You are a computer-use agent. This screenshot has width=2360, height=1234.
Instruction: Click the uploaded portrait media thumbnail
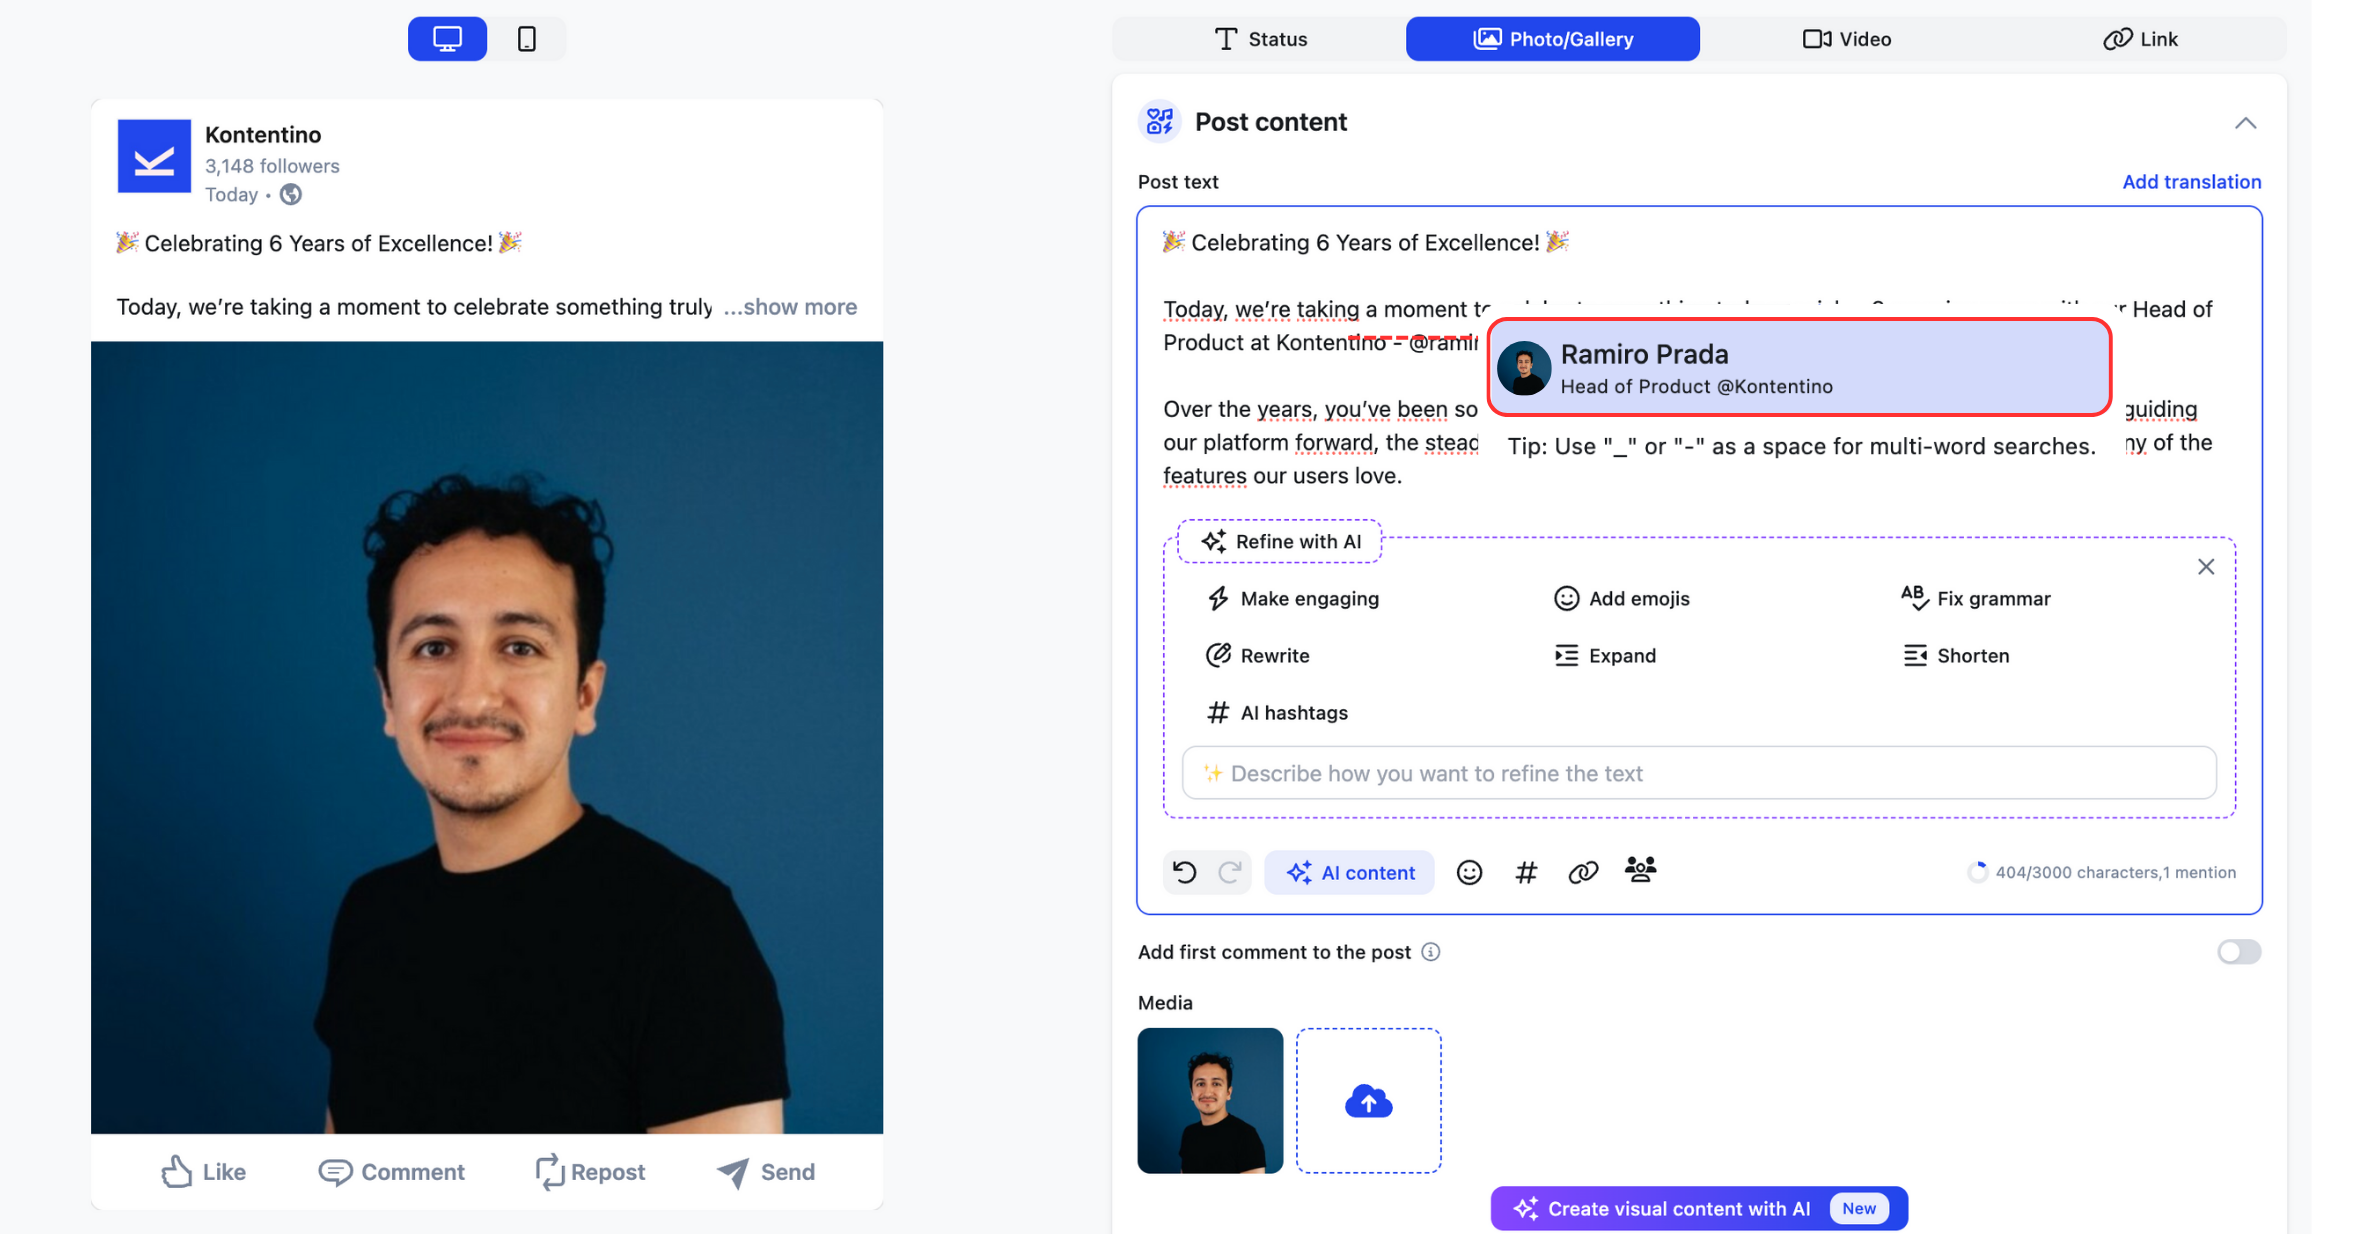pyautogui.click(x=1210, y=1101)
